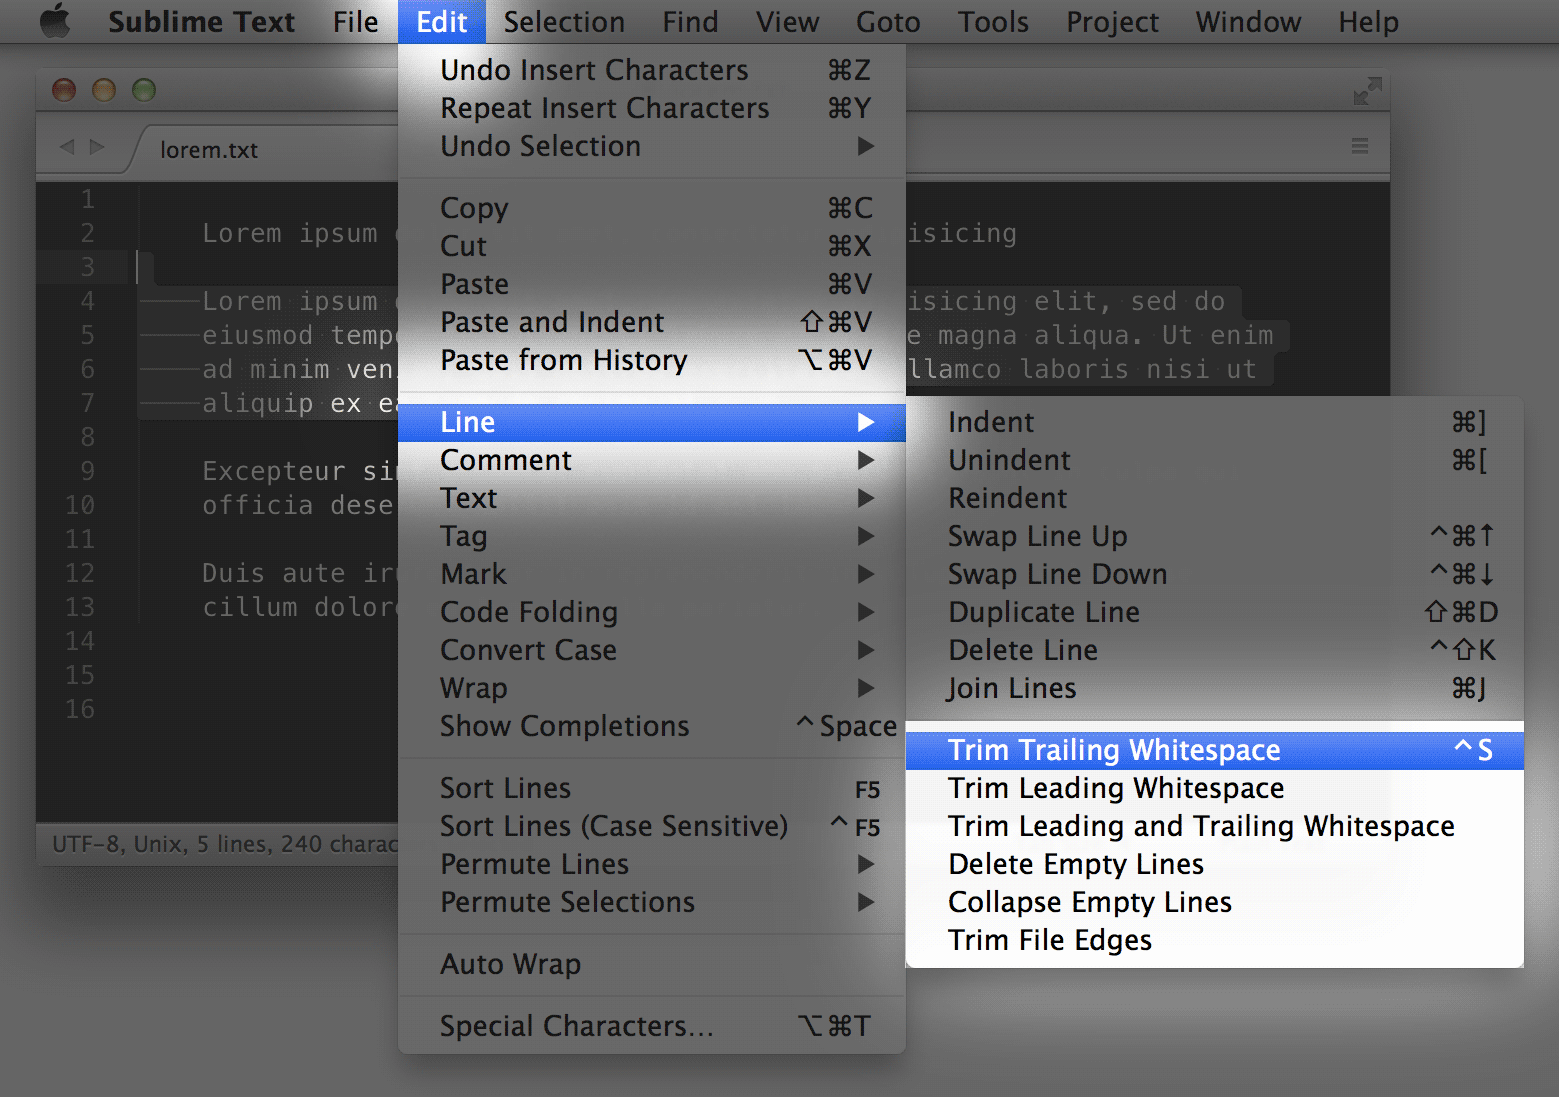
Task: Choose Show Completions
Action: click(x=652, y=726)
